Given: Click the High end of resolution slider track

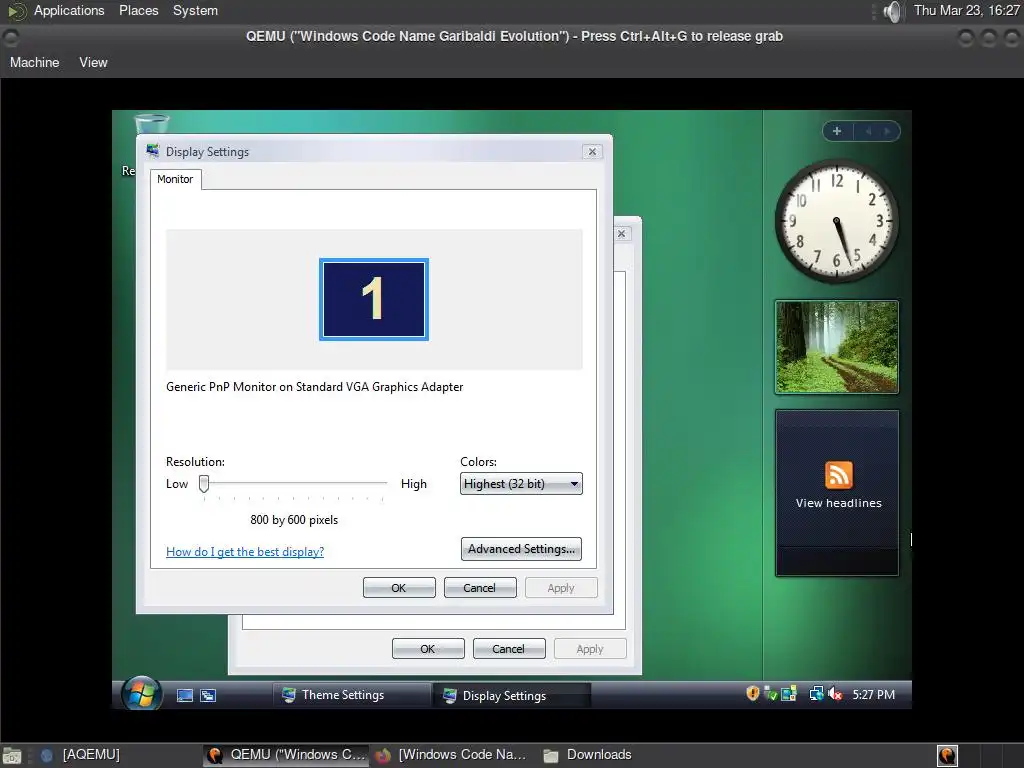Looking at the screenshot, I should 384,483.
